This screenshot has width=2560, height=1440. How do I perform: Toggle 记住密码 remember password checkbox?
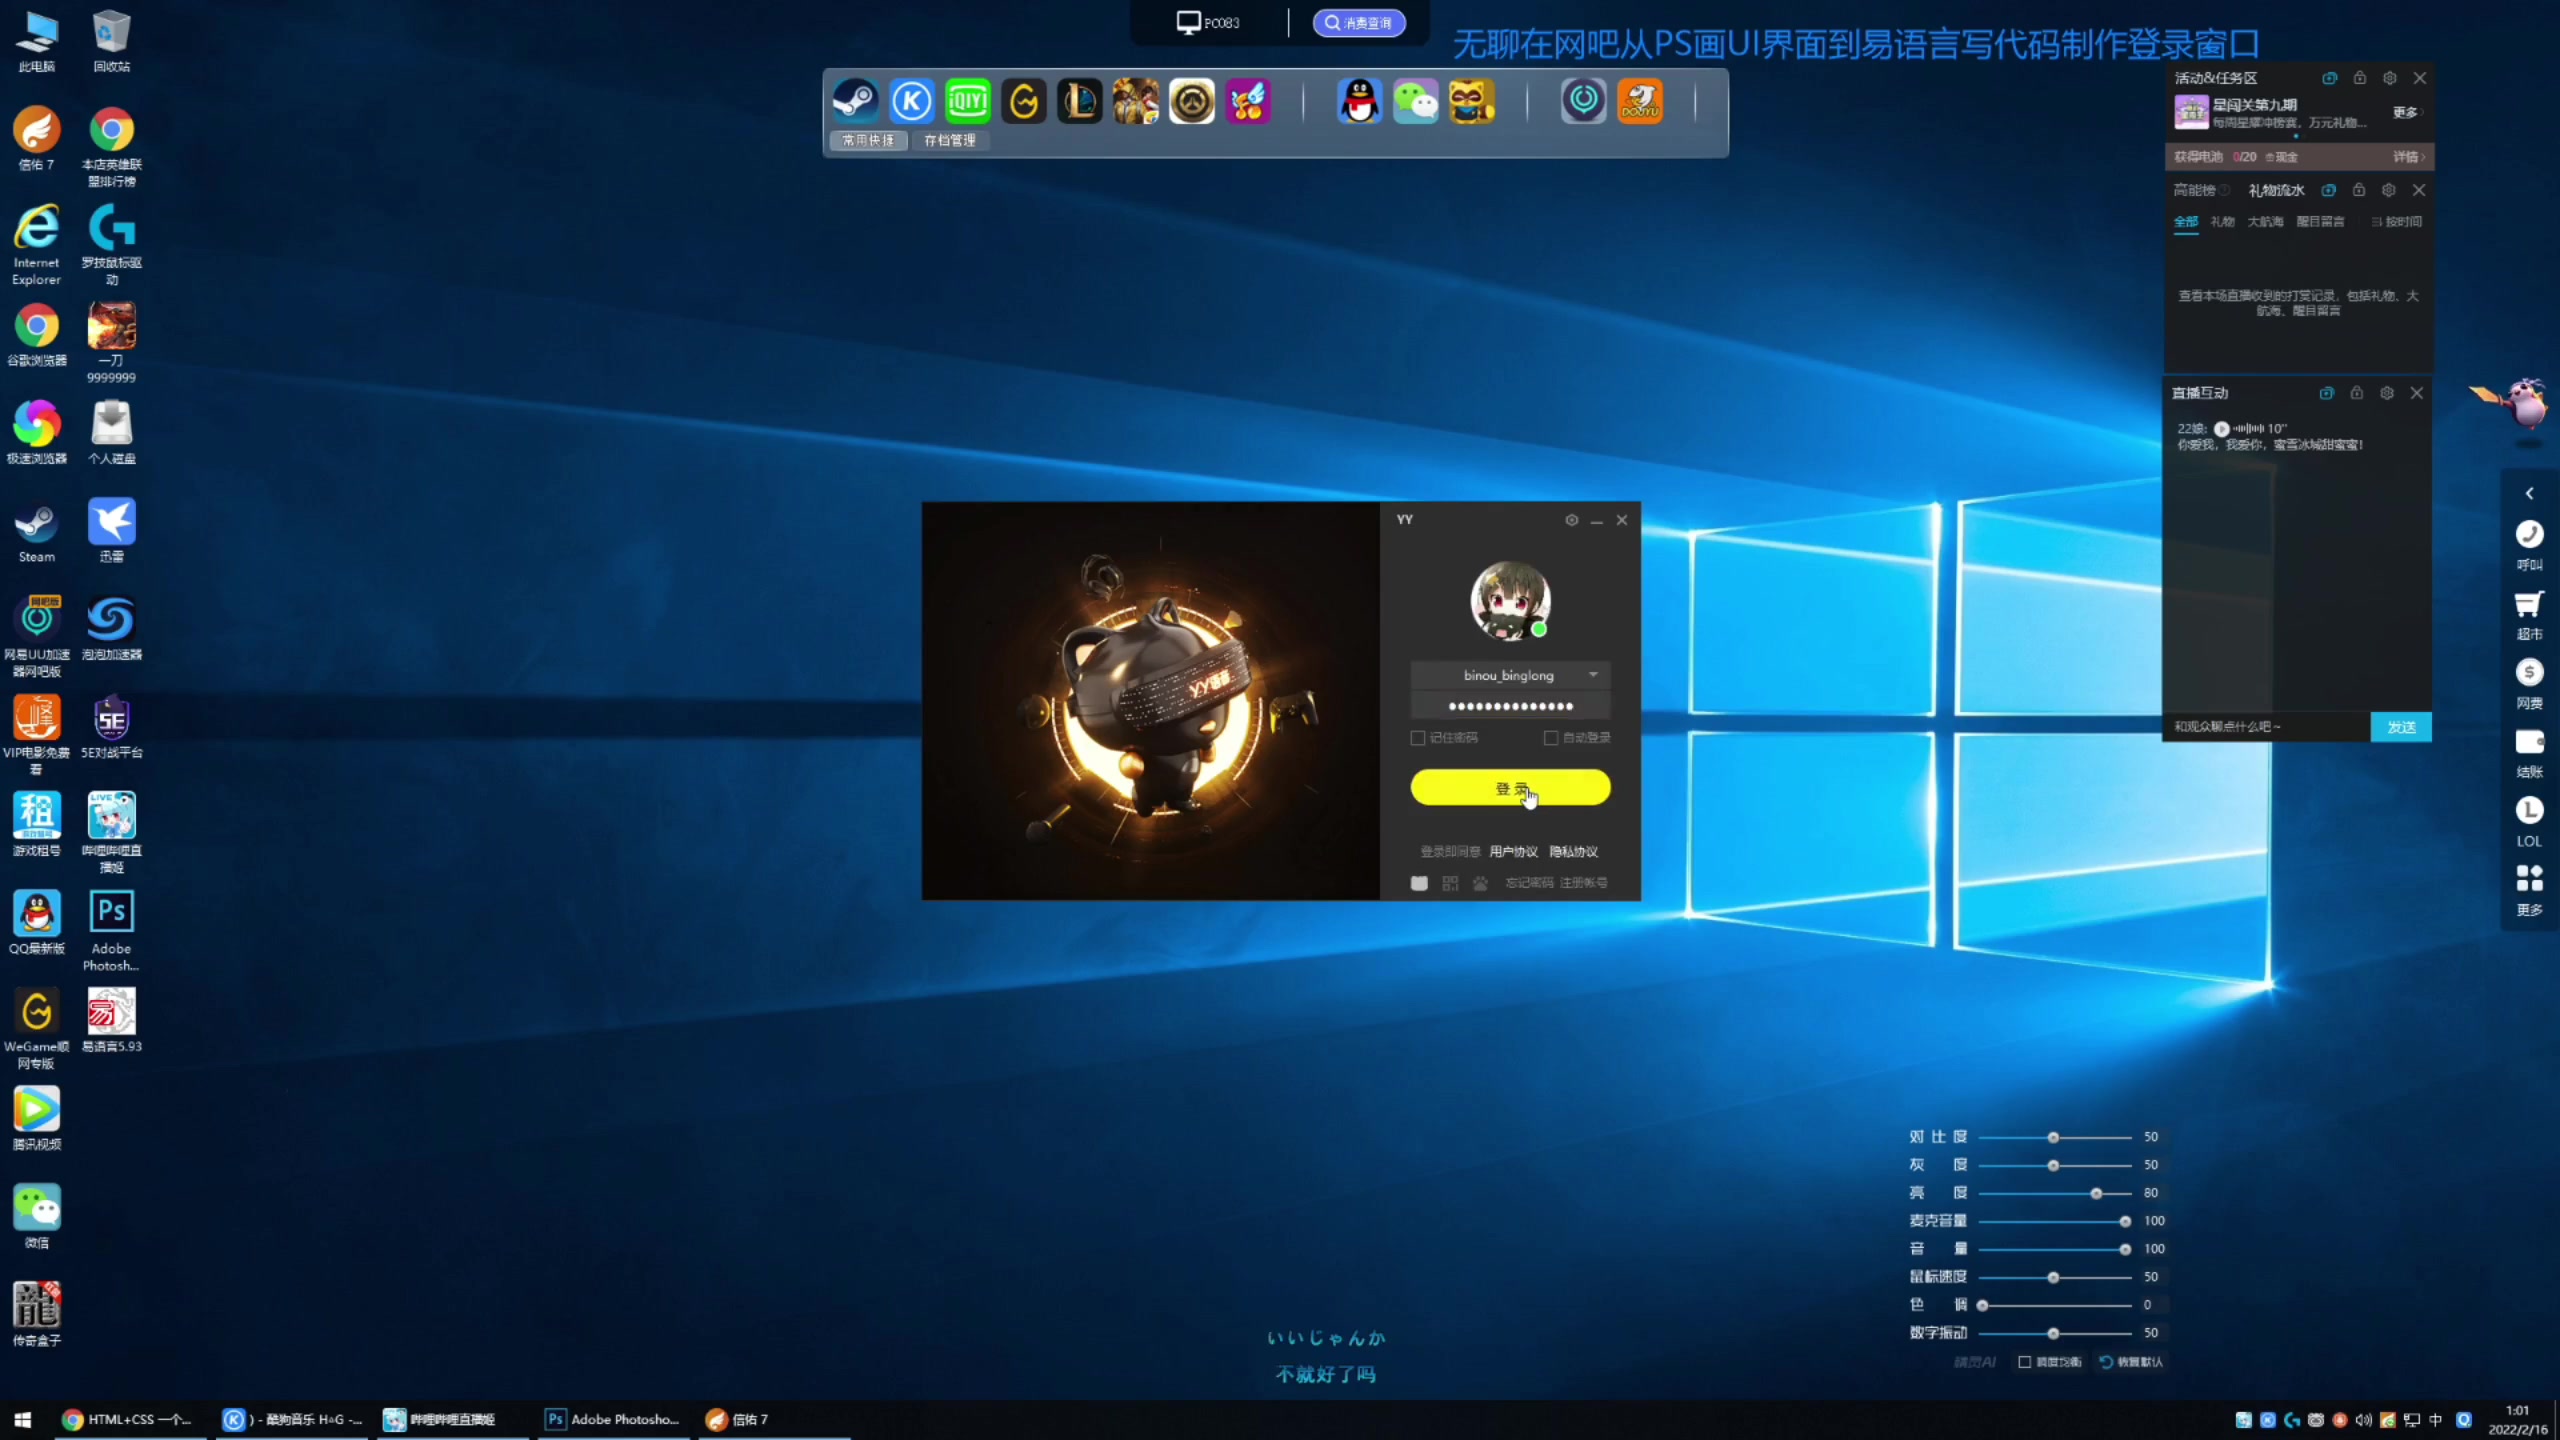(1418, 738)
